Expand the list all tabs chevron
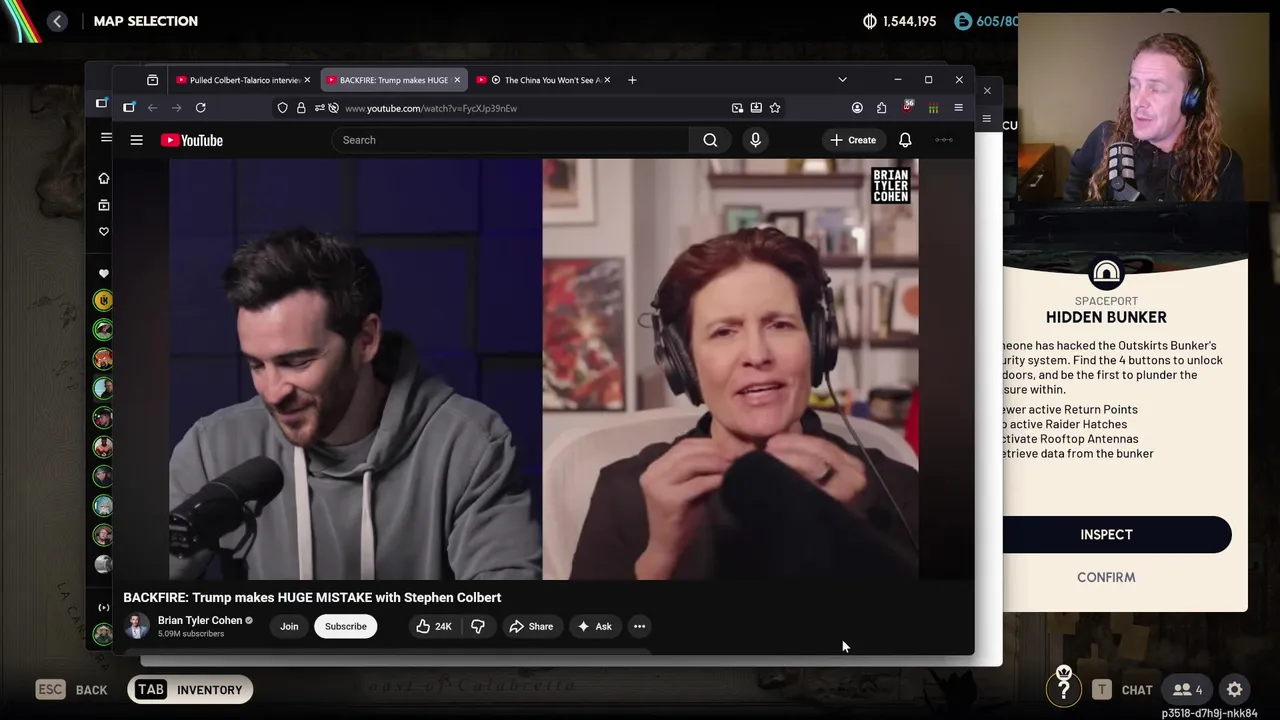Viewport: 1280px width, 720px height. [842, 80]
